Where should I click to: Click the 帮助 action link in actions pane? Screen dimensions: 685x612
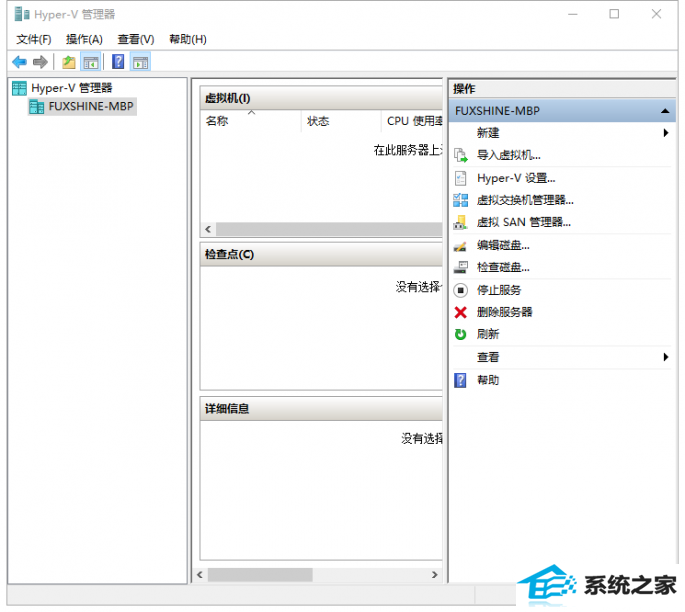pos(487,380)
